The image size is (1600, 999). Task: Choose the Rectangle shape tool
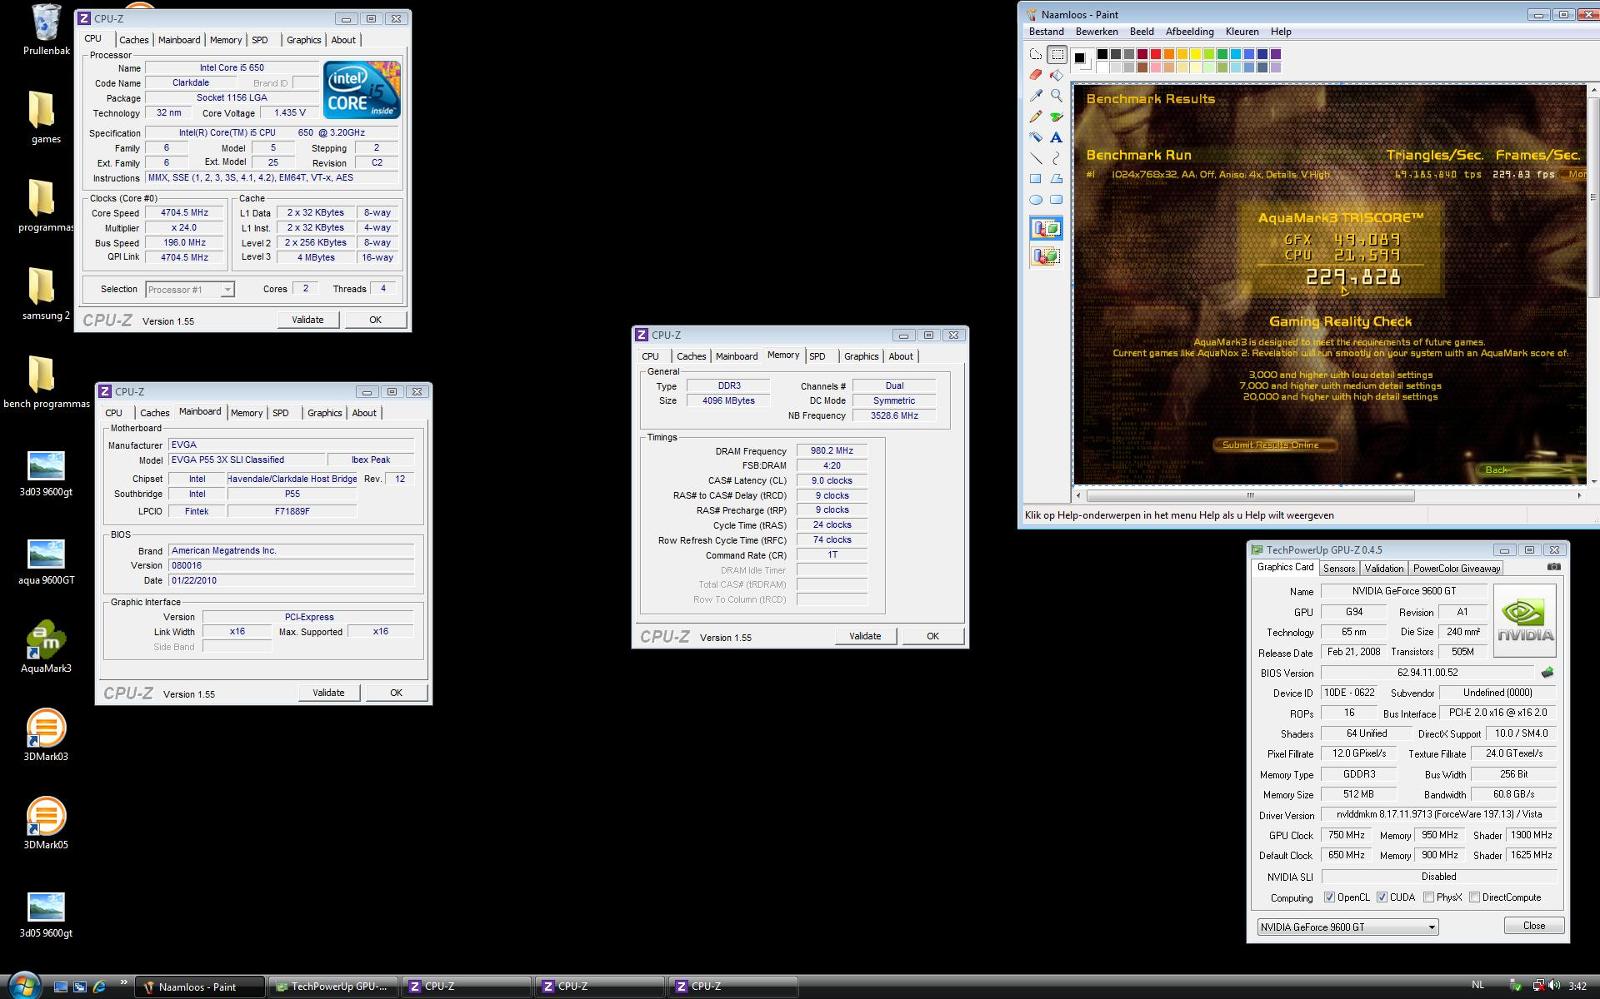coord(1036,179)
